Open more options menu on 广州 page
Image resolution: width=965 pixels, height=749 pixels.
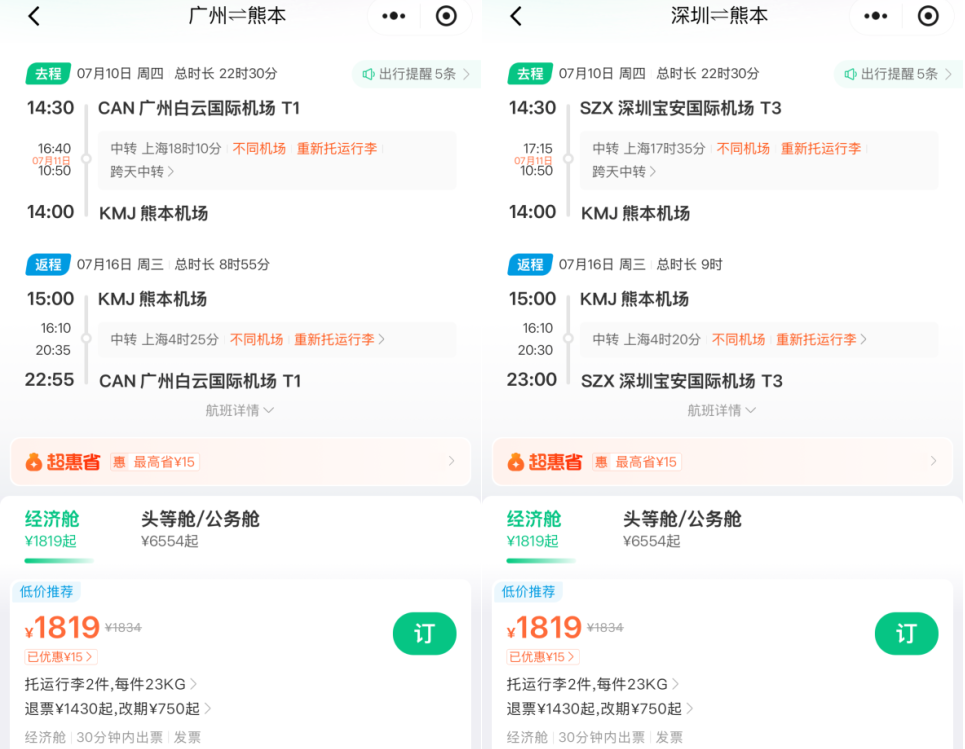[x=393, y=16]
